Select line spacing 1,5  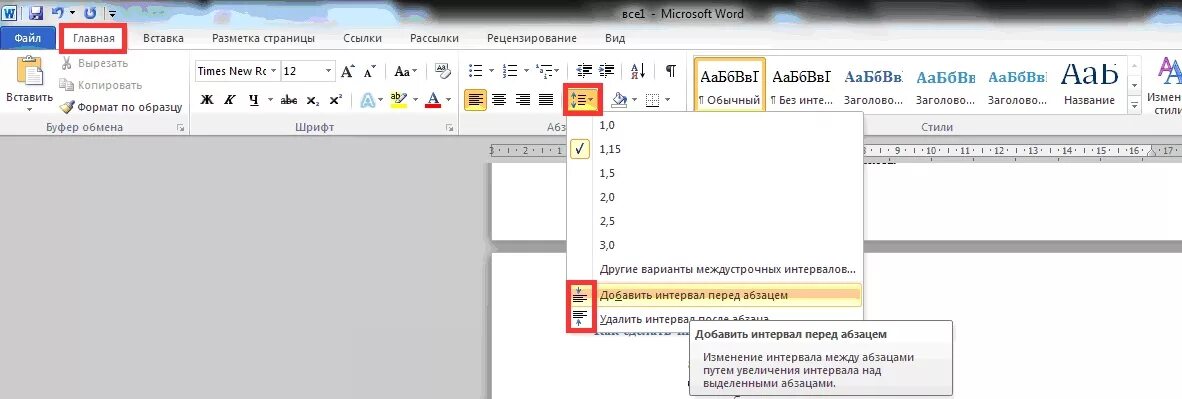[714, 173]
